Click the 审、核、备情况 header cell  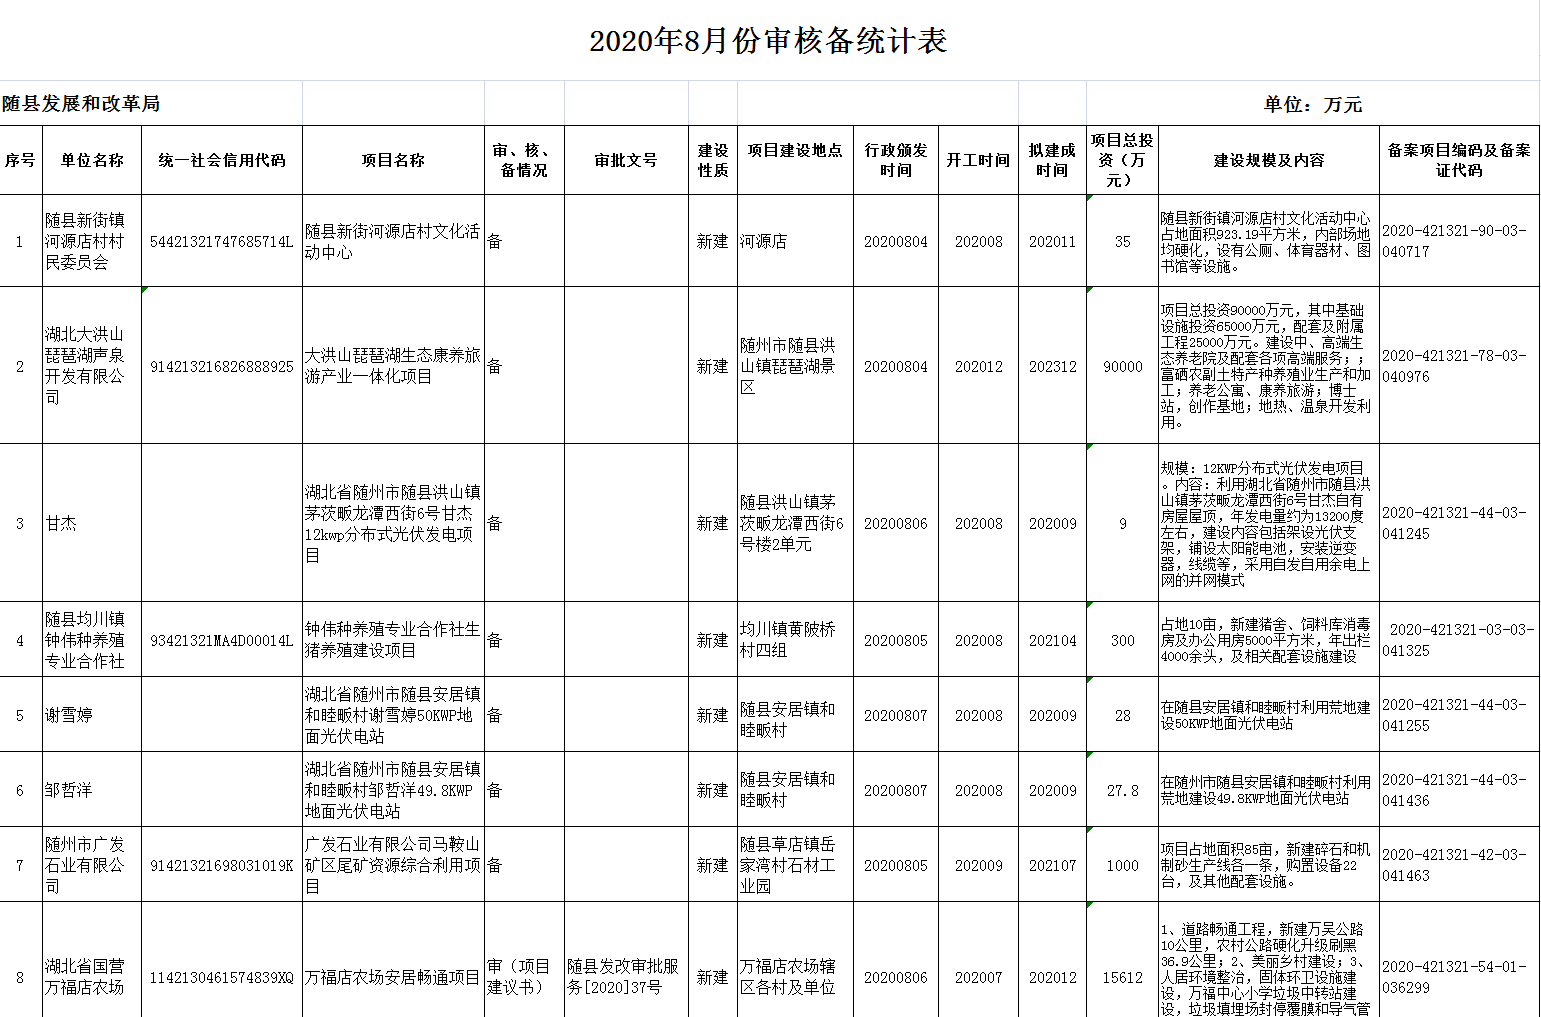(x=524, y=160)
